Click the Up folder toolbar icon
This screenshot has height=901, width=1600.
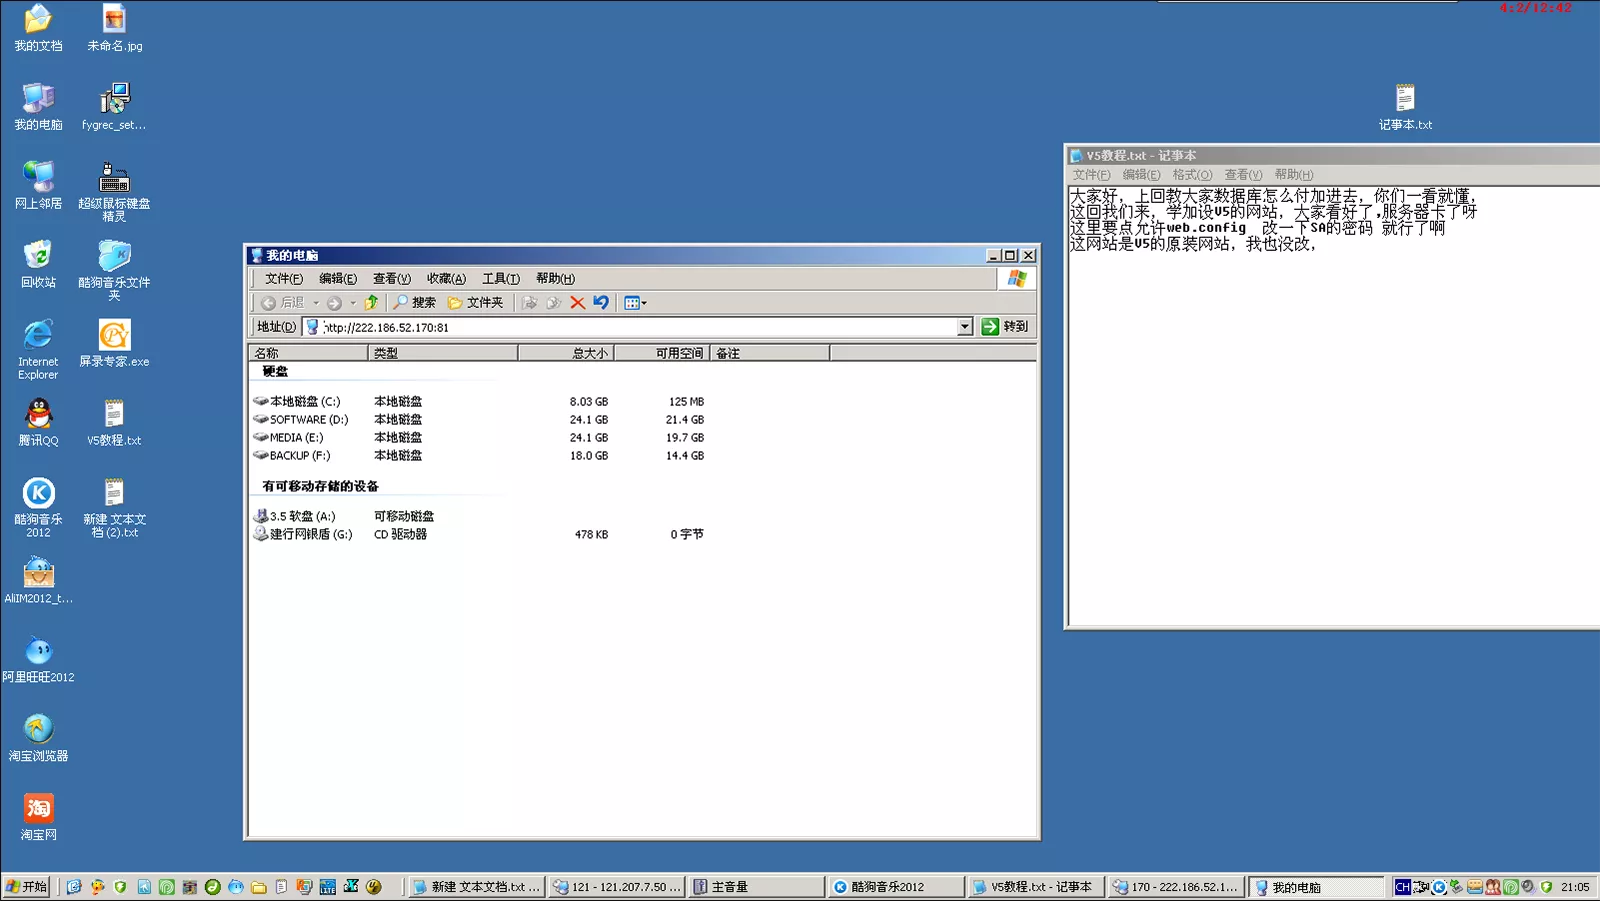pyautogui.click(x=372, y=303)
